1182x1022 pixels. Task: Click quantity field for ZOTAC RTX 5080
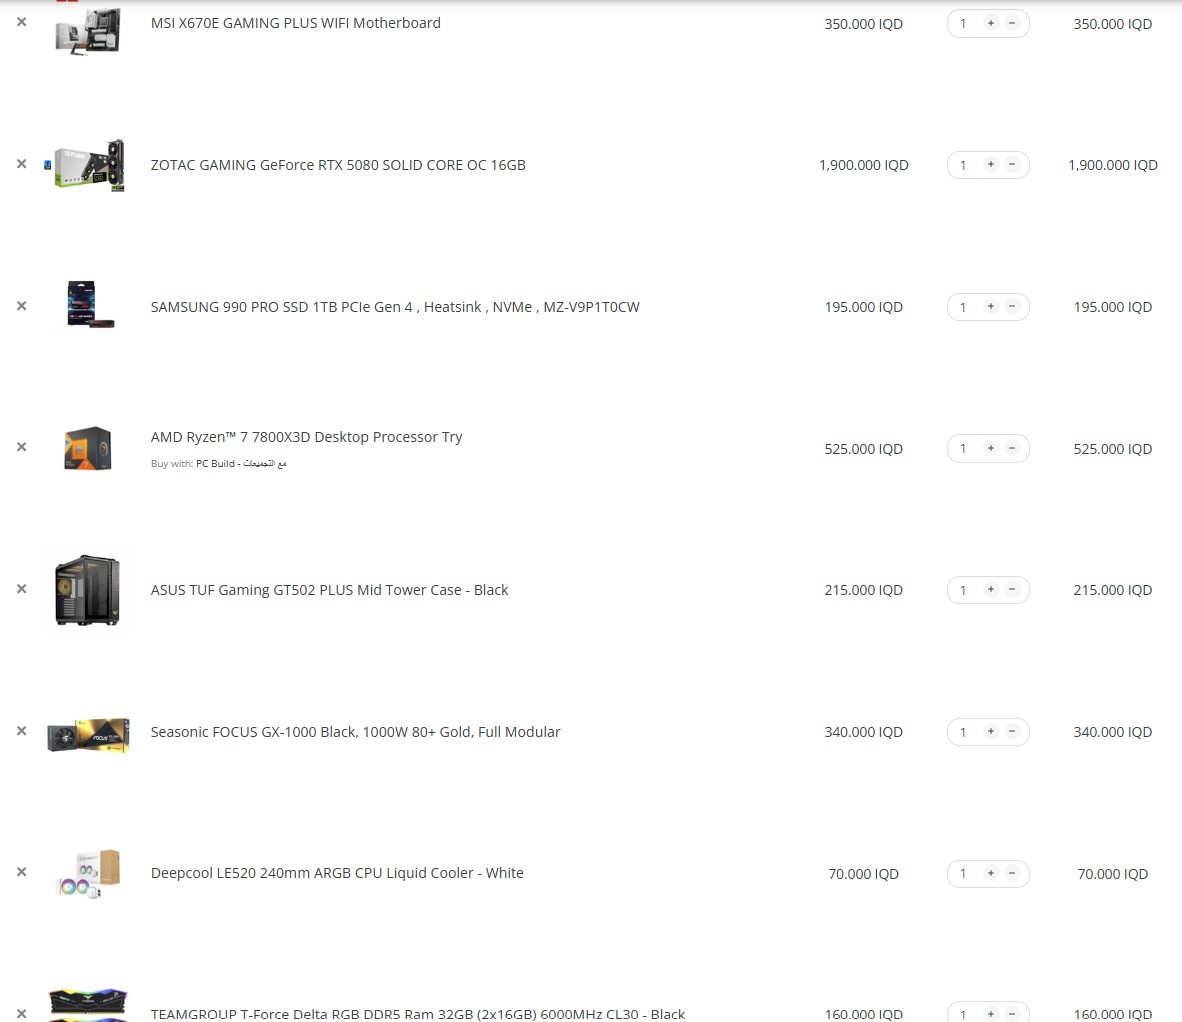(x=963, y=165)
